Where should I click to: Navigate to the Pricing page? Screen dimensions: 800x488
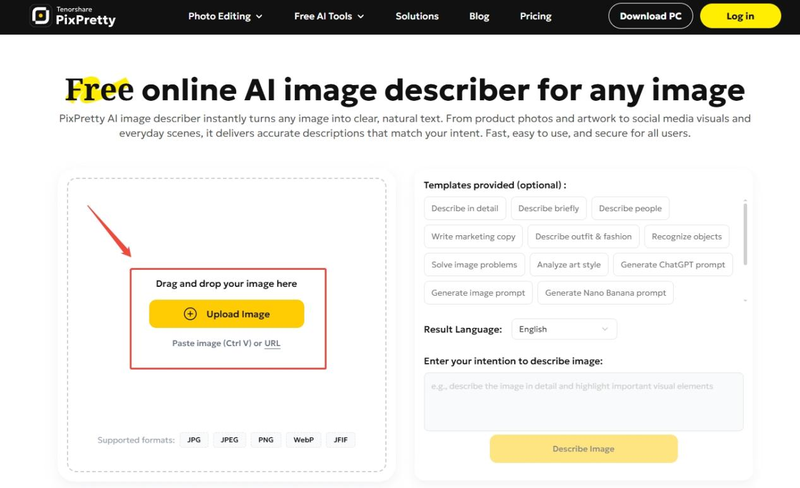click(x=536, y=16)
